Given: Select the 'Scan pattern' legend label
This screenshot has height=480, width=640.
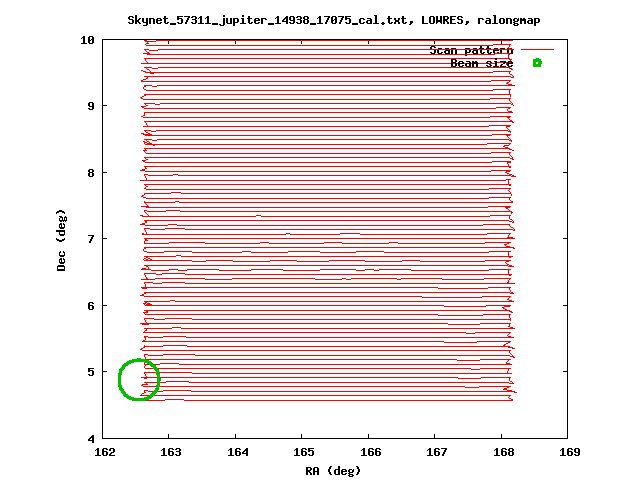Looking at the screenshot, I should coord(471,50).
